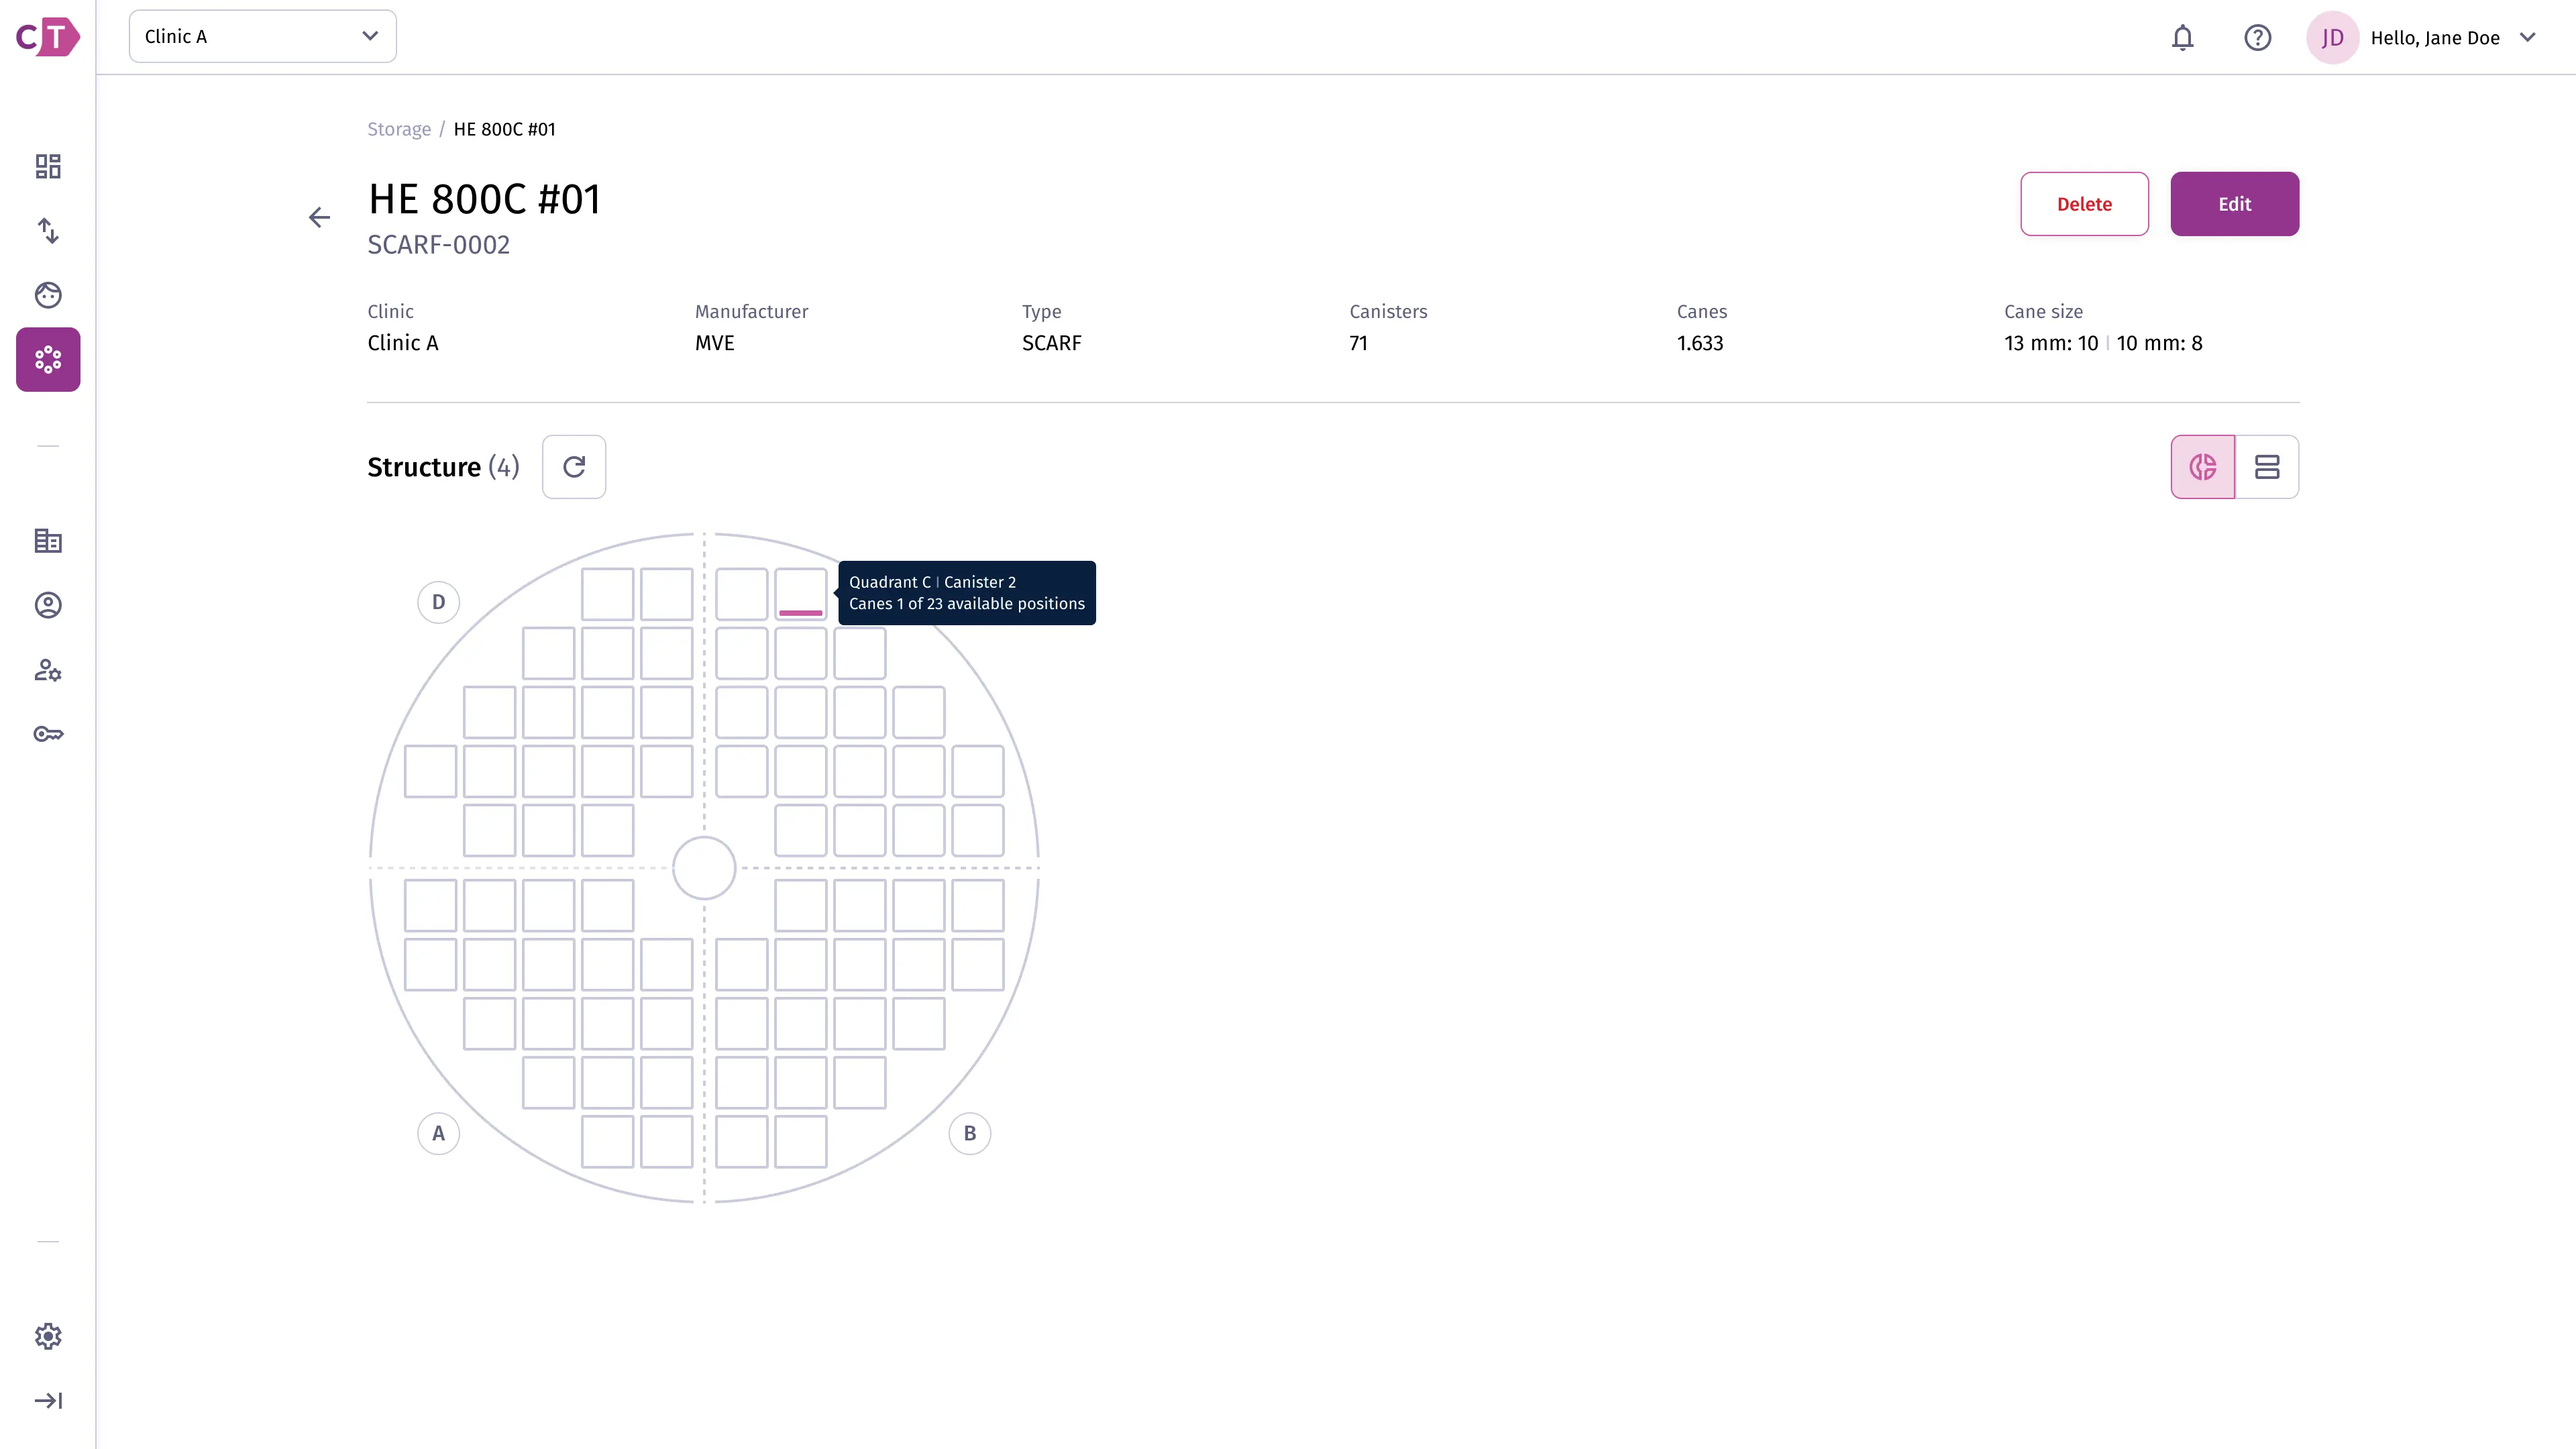The width and height of the screenshot is (2576, 1449).
Task: Click the Canes value 1.633
Action: pos(1700,343)
